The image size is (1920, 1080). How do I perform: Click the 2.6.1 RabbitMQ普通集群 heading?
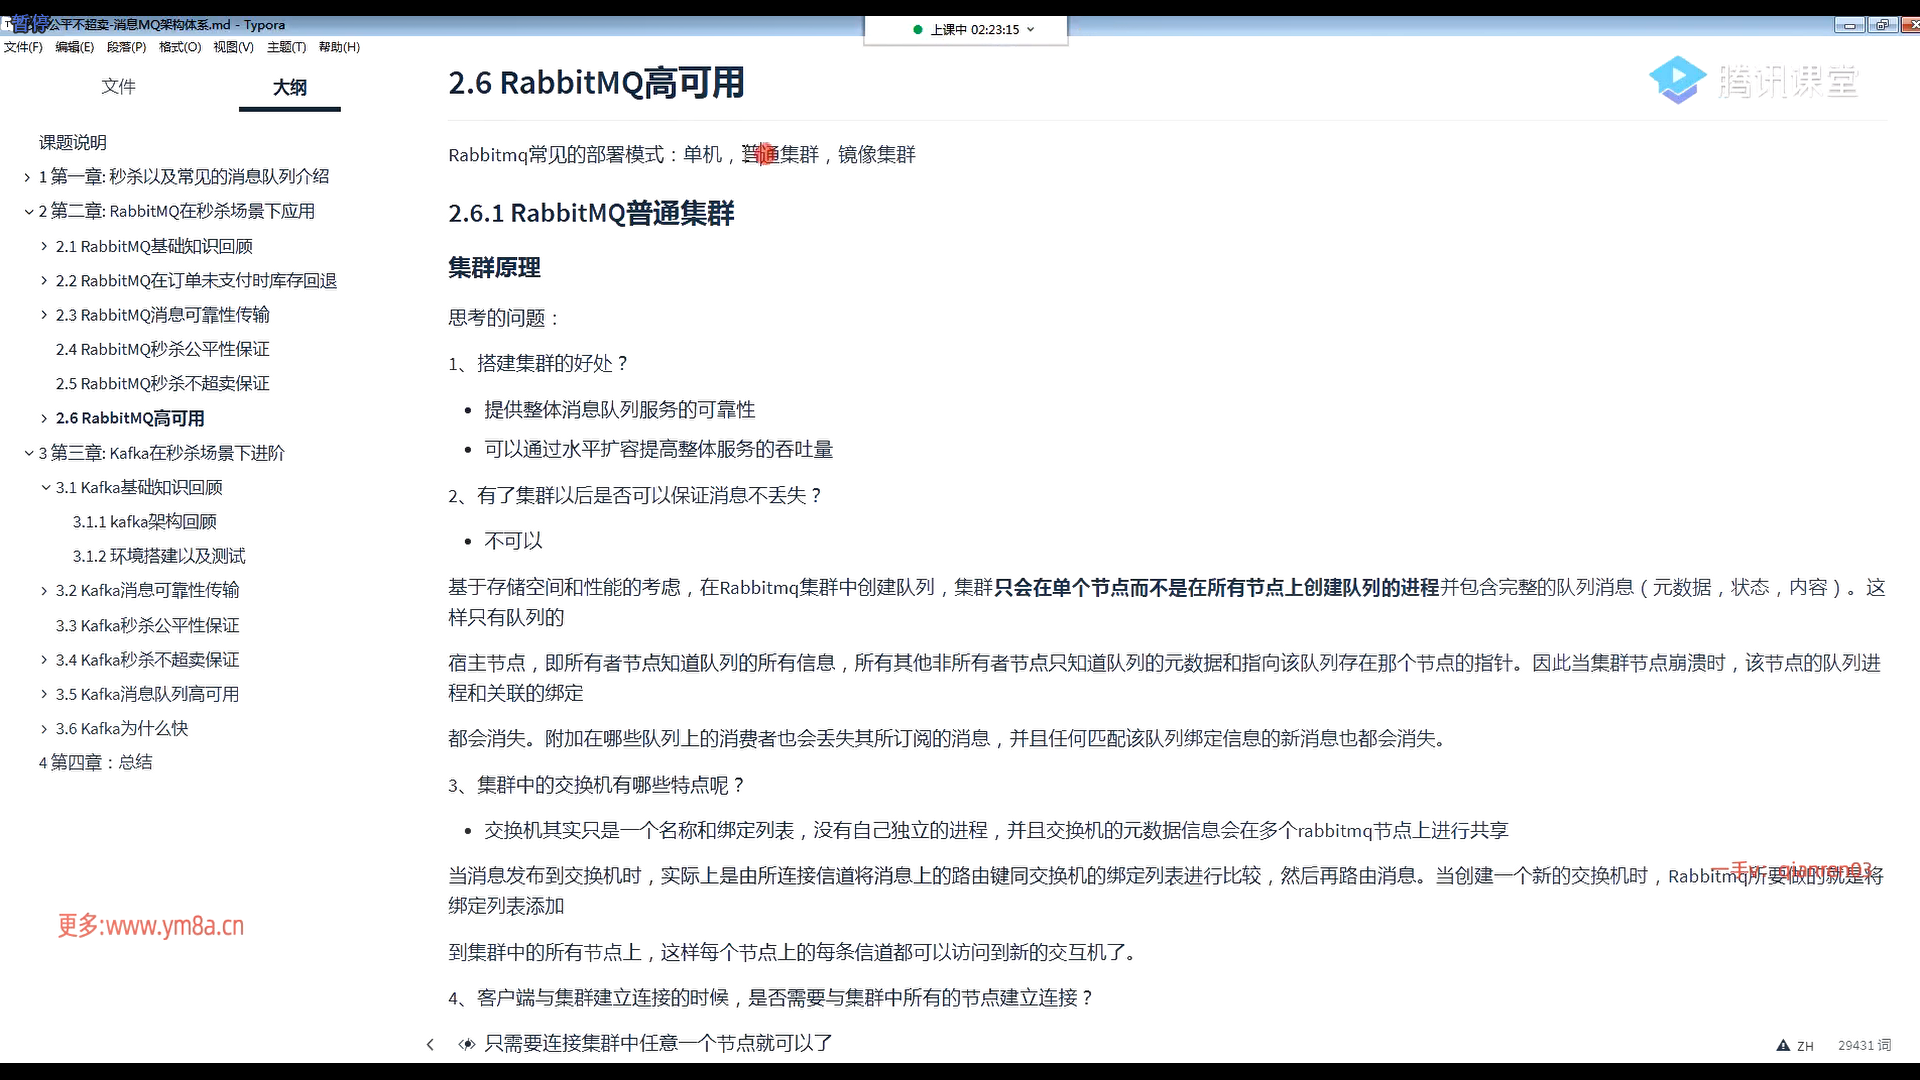[x=591, y=213]
